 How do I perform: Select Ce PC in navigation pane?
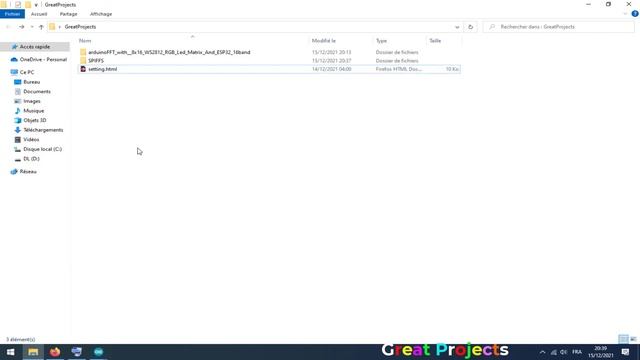point(27,72)
